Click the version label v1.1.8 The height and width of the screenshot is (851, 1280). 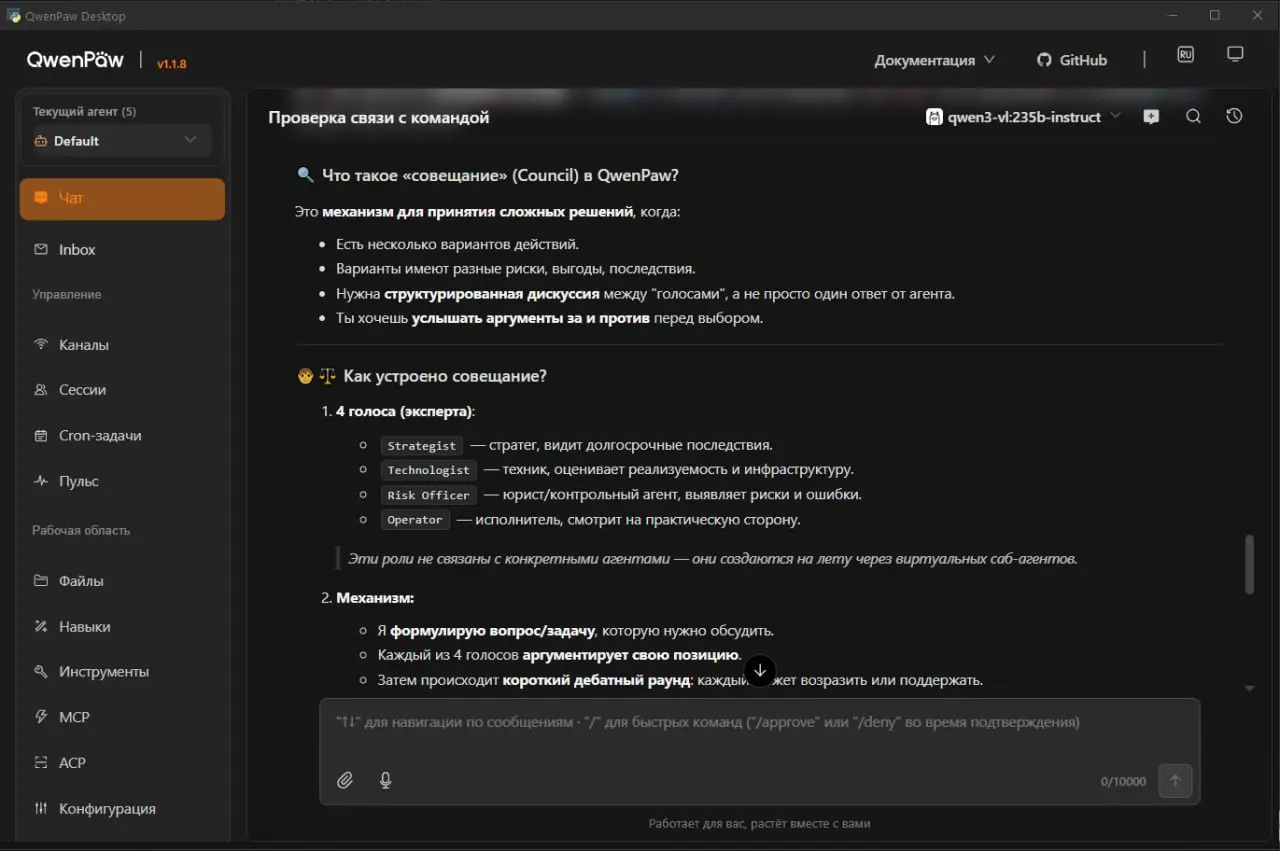pyautogui.click(x=171, y=64)
